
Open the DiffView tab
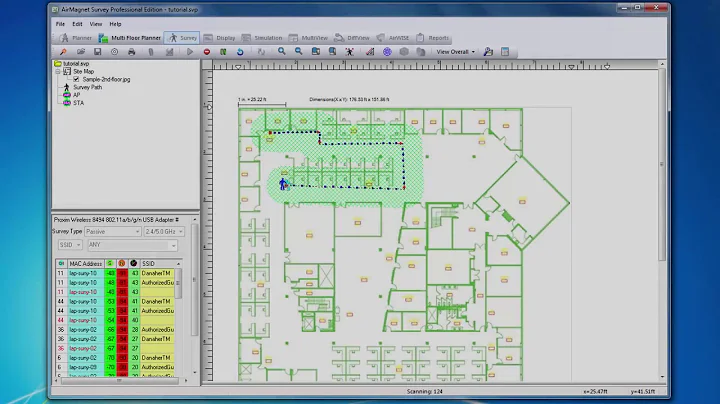[352, 38]
